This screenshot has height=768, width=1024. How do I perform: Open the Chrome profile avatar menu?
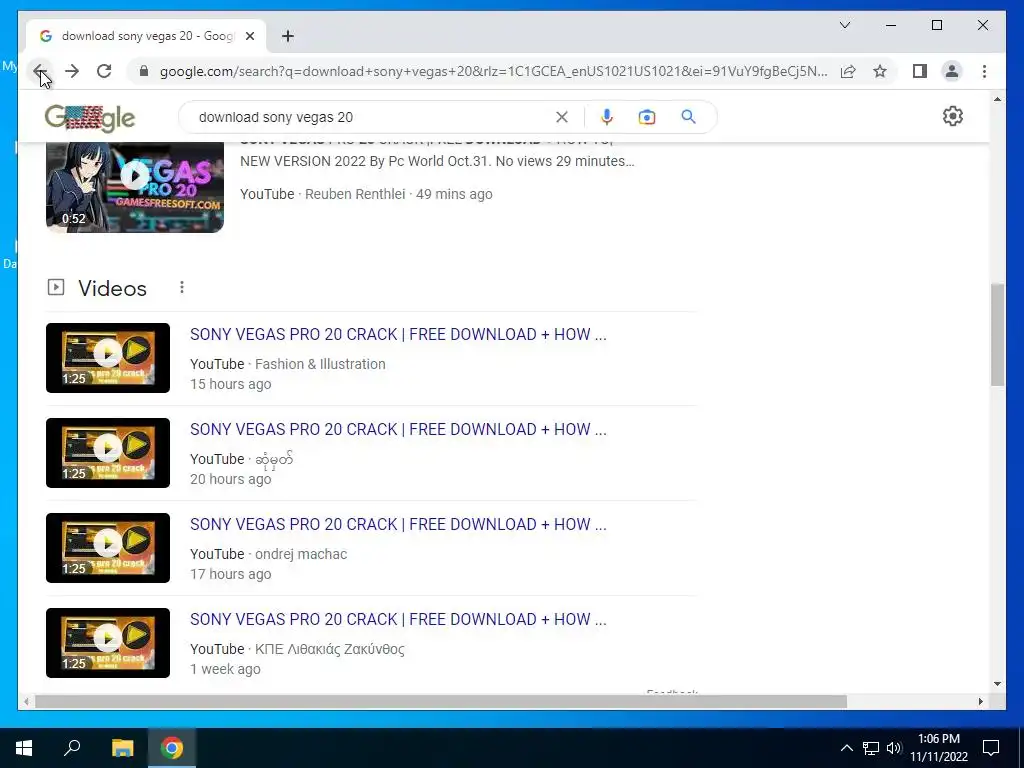[x=952, y=71]
